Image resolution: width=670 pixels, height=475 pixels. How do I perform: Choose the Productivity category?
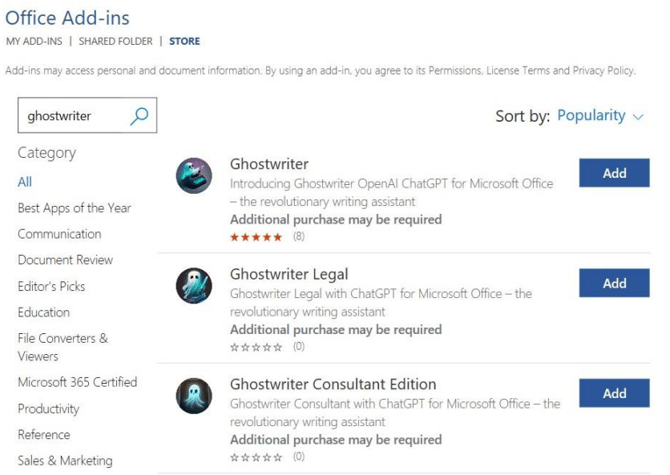click(49, 409)
